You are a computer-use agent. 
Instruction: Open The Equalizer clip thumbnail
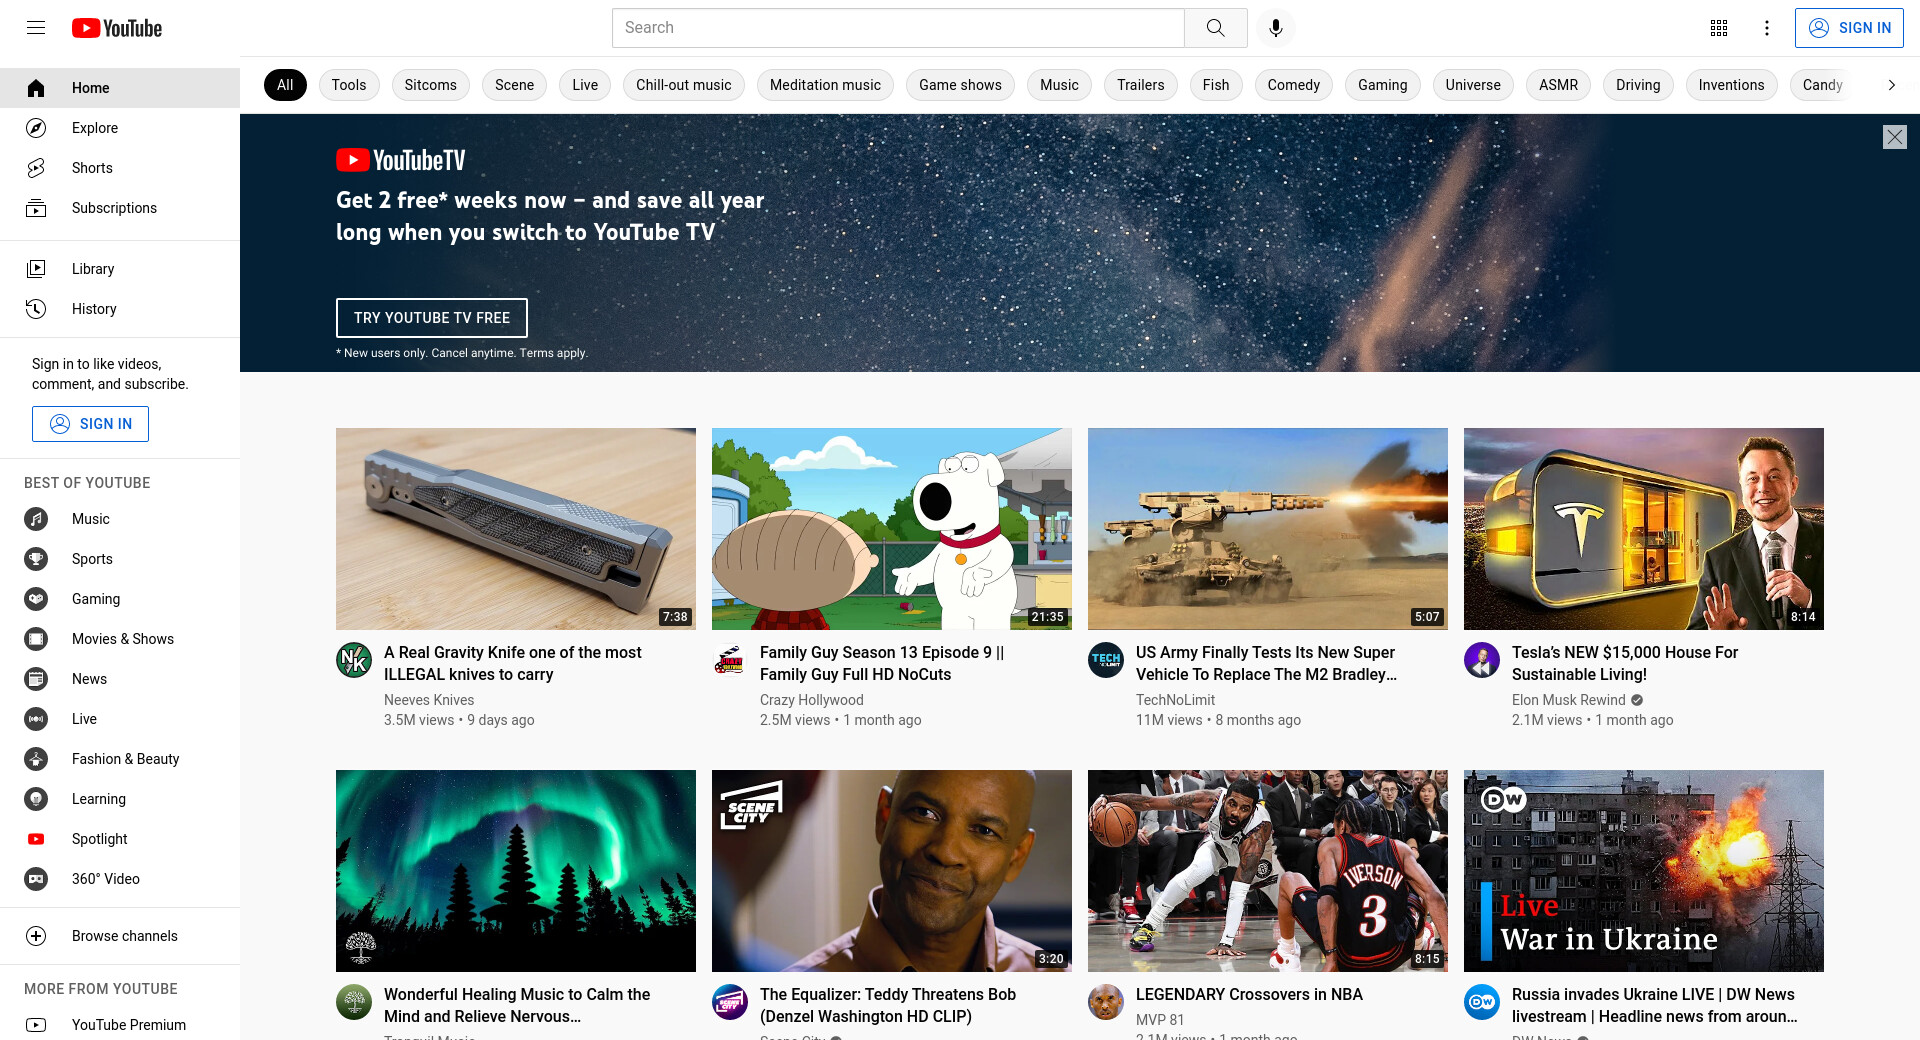[x=892, y=871]
